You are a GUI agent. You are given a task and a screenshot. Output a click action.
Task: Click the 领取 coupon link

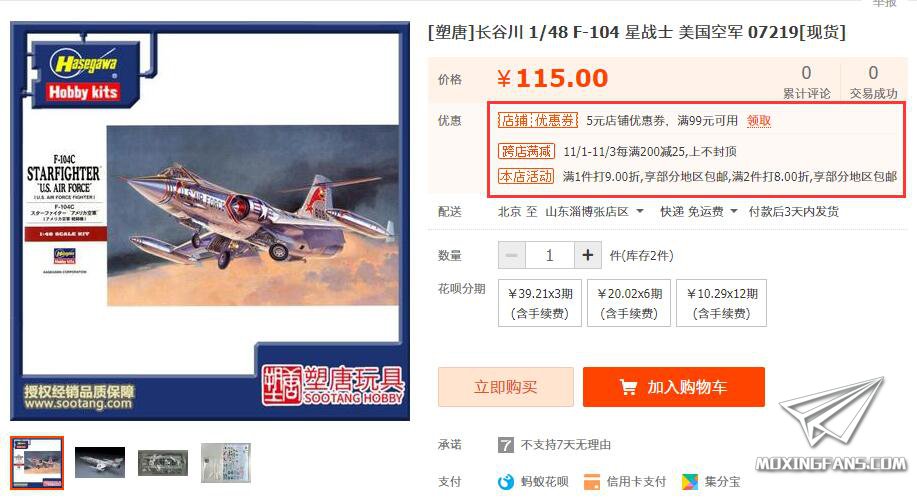click(759, 121)
